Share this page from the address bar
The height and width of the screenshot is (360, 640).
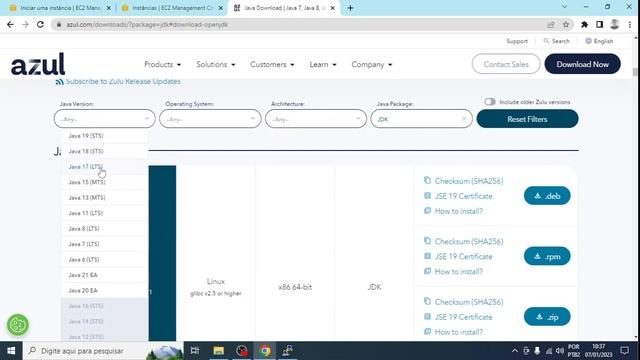pos(551,24)
